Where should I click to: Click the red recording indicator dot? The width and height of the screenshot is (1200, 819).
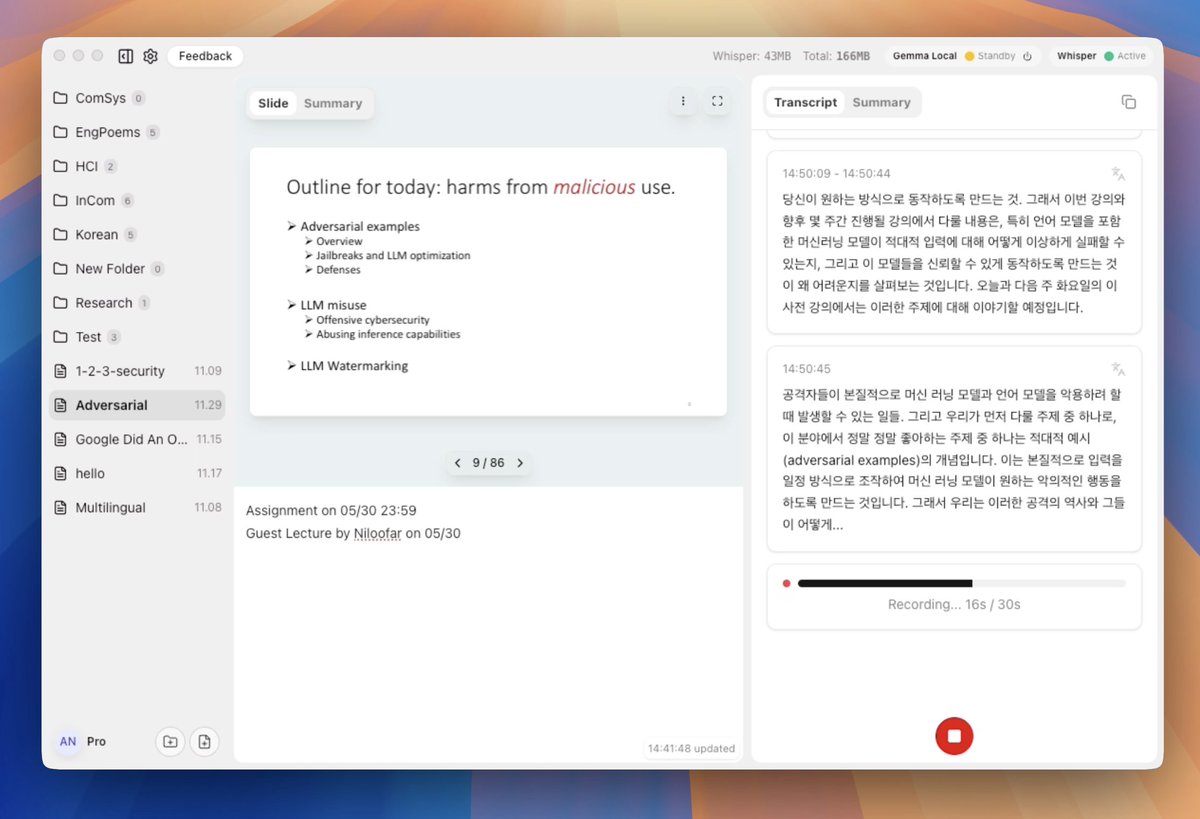point(787,583)
